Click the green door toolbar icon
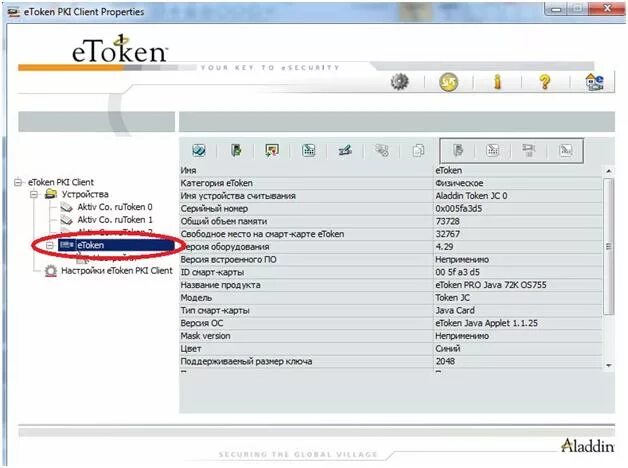The height and width of the screenshot is (468, 628). pyautogui.click(x=236, y=151)
